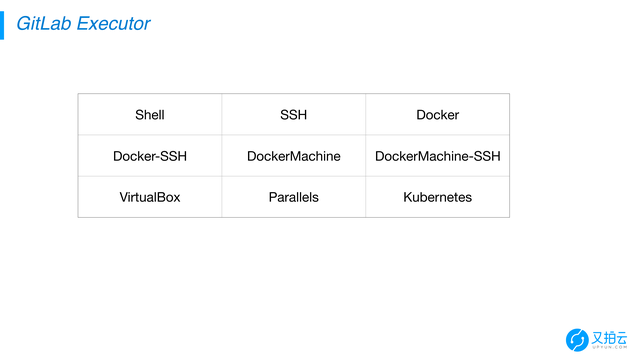This screenshot has height=360, width=640.
Task: Select the DockerMachine-SSH table cell
Action: [438, 156]
